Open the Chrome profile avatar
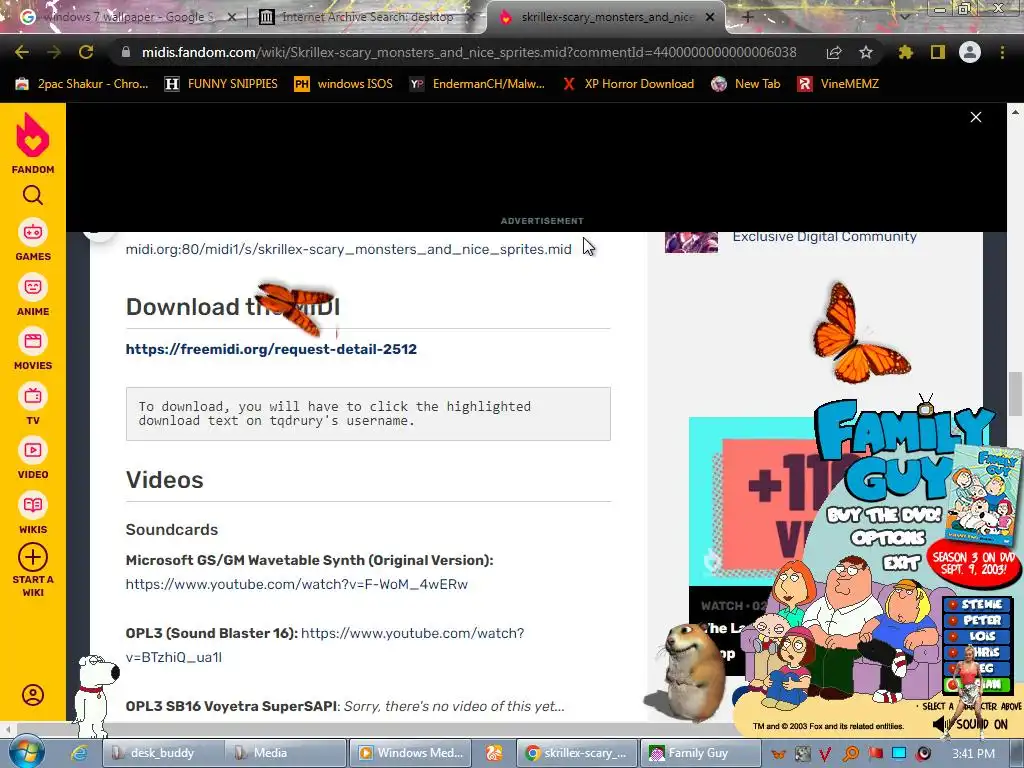Viewport: 1024px width, 768px height. 970,52
